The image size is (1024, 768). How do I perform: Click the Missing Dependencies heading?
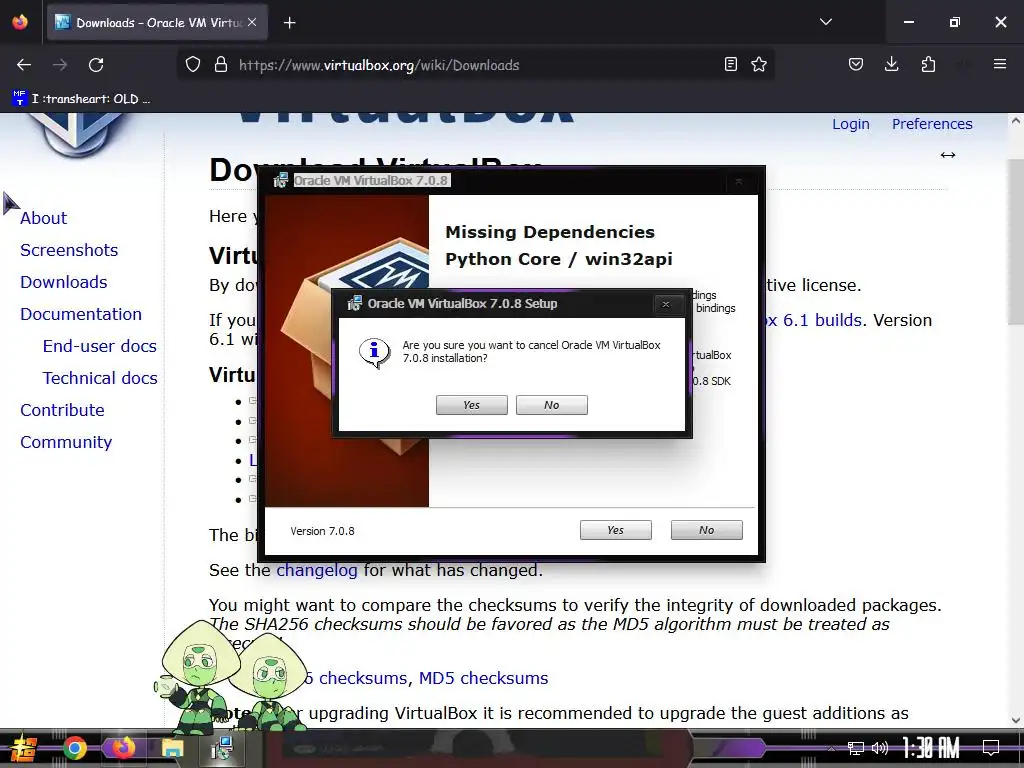tap(550, 232)
